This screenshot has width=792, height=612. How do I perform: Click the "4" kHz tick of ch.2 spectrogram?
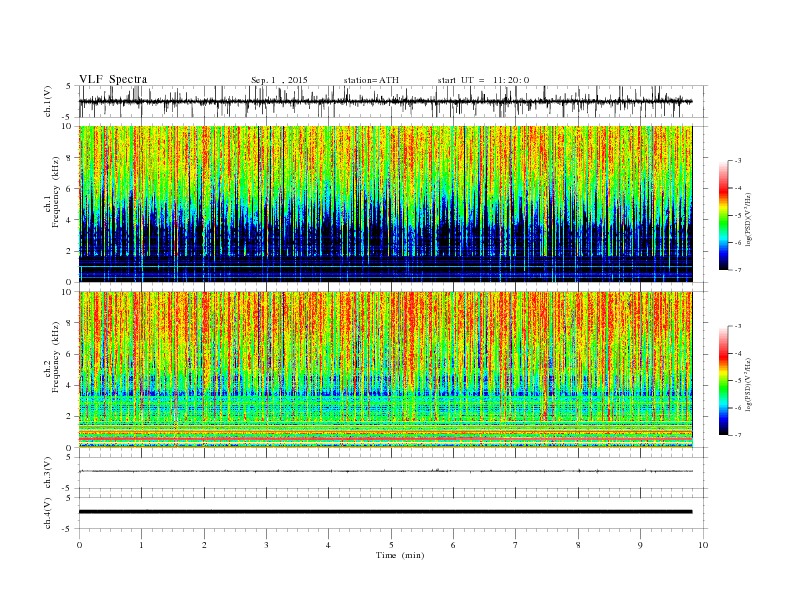[x=69, y=385]
